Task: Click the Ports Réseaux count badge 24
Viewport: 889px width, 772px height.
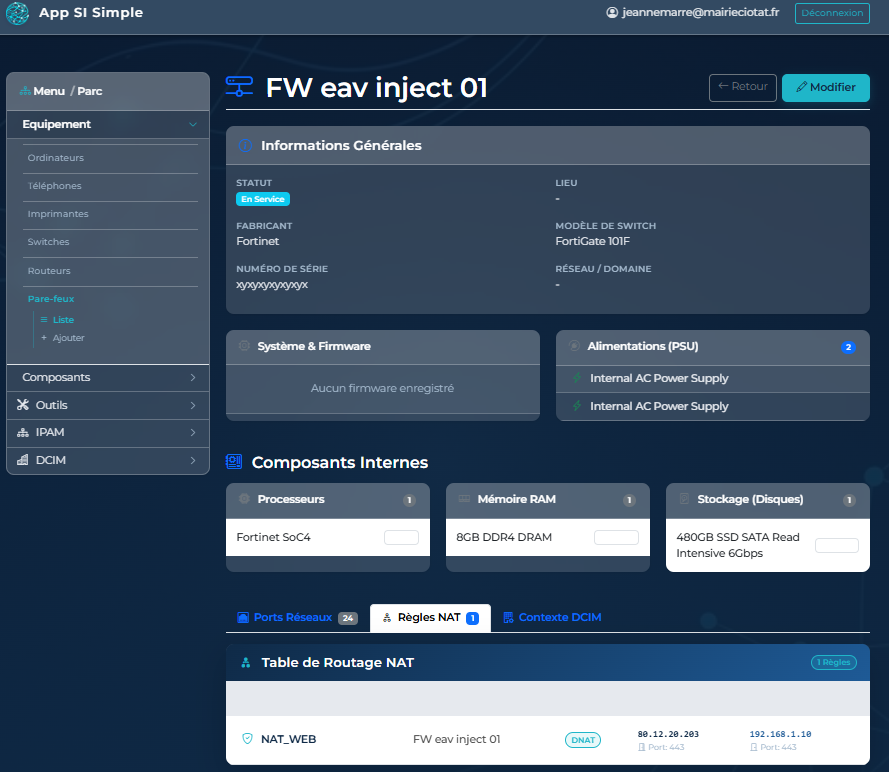Action: click(x=348, y=618)
